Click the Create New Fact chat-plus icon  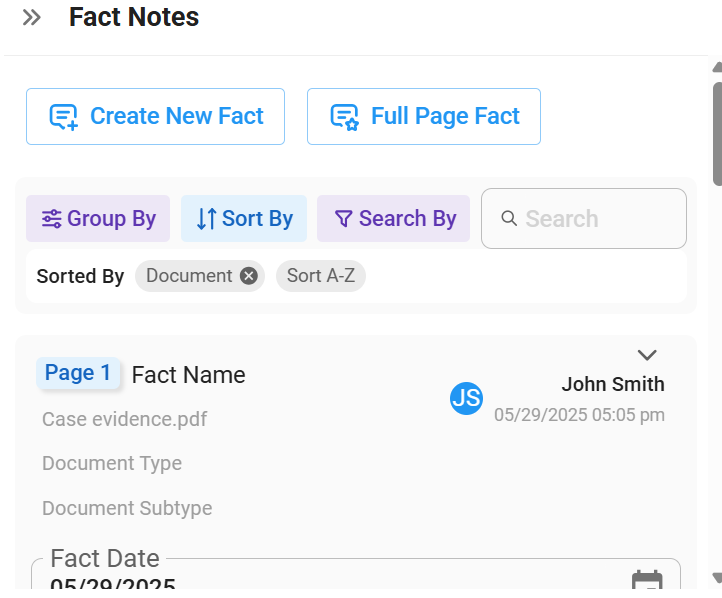64,117
